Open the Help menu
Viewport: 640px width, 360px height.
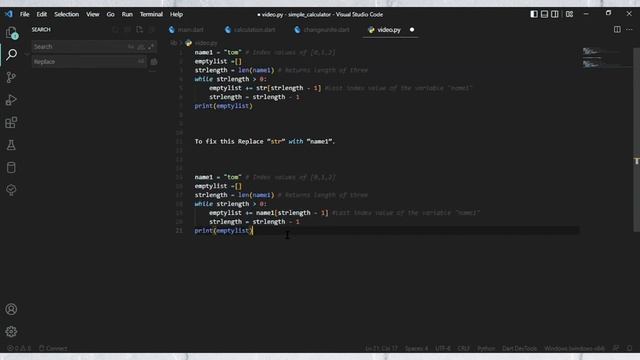tap(176, 14)
